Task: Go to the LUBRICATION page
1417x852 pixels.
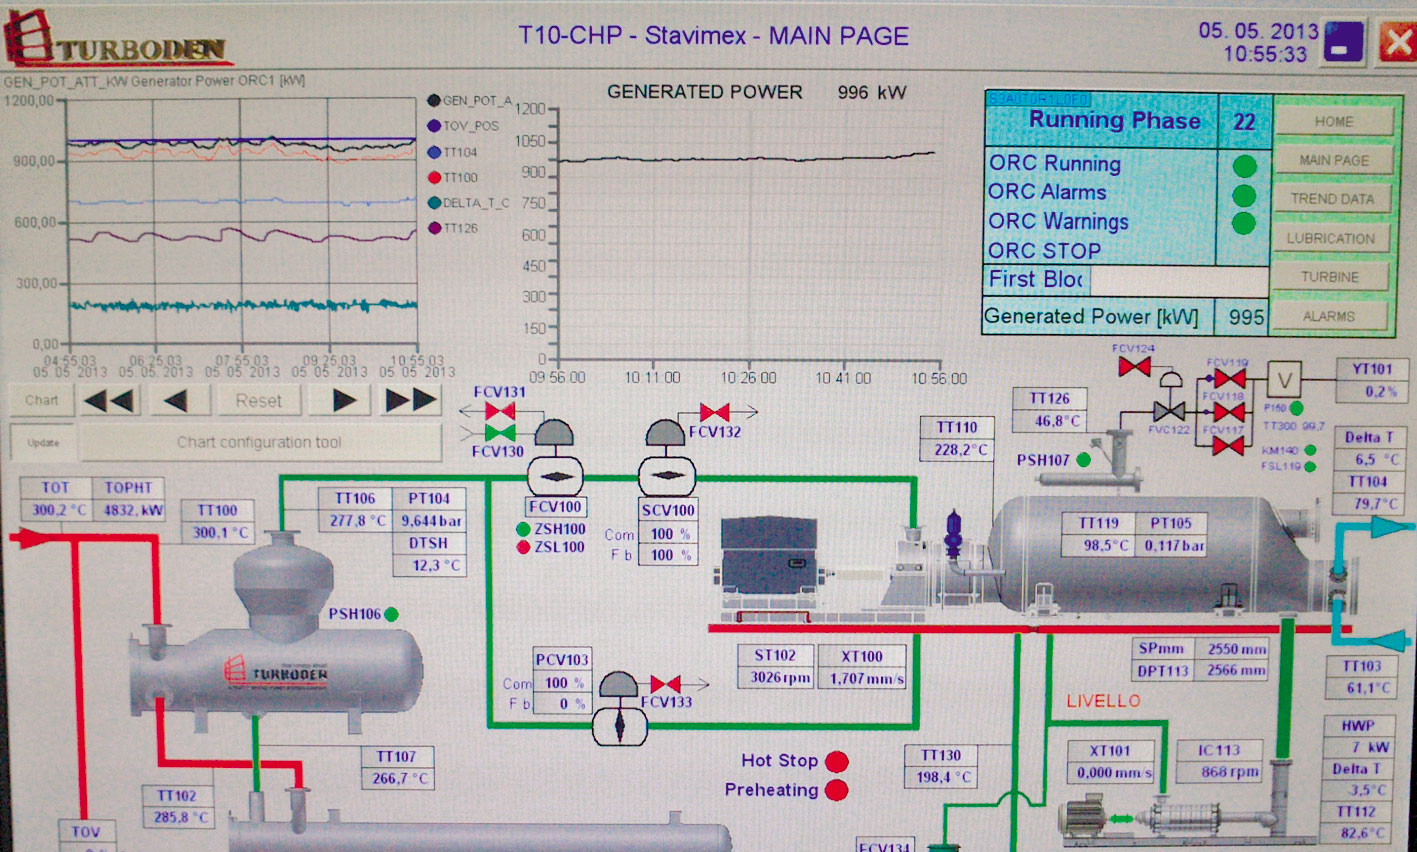Action: 1331,238
